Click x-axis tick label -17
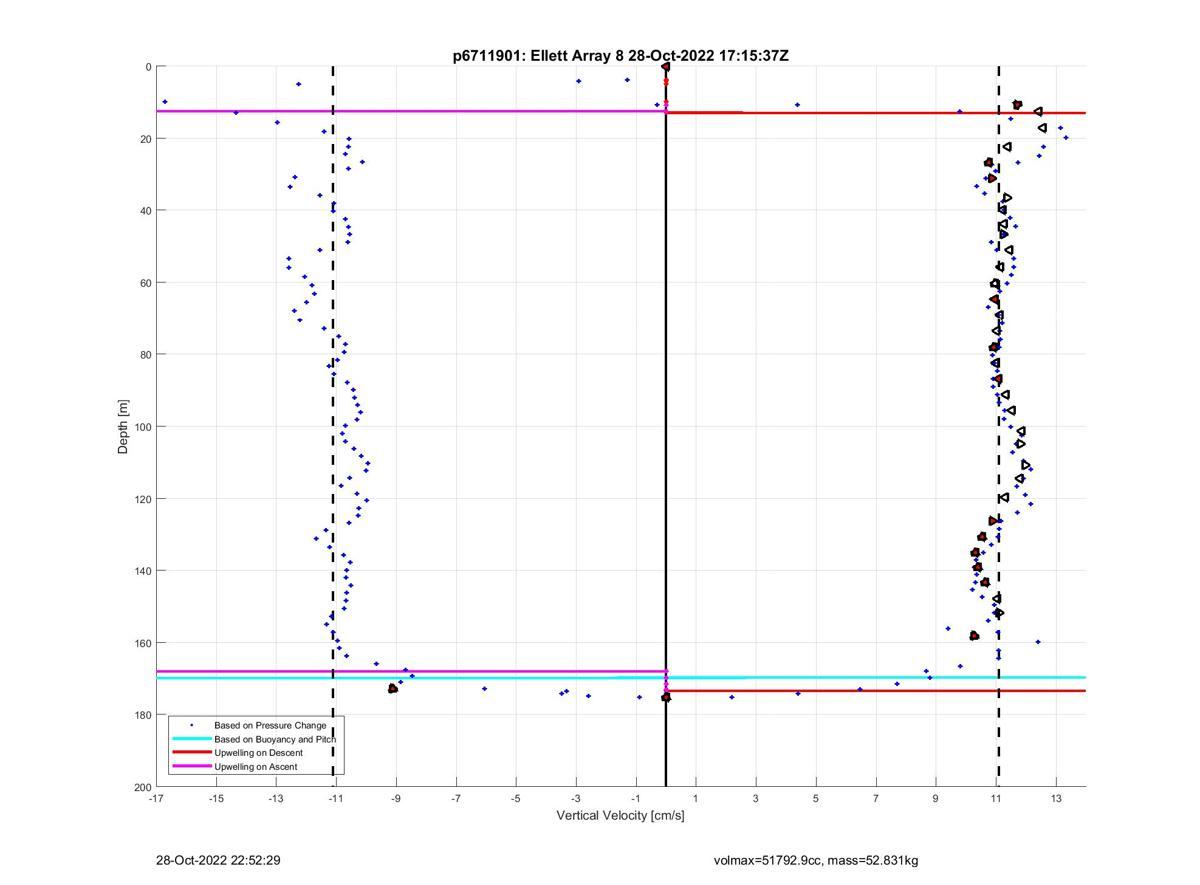The image size is (1200, 885). coord(156,798)
